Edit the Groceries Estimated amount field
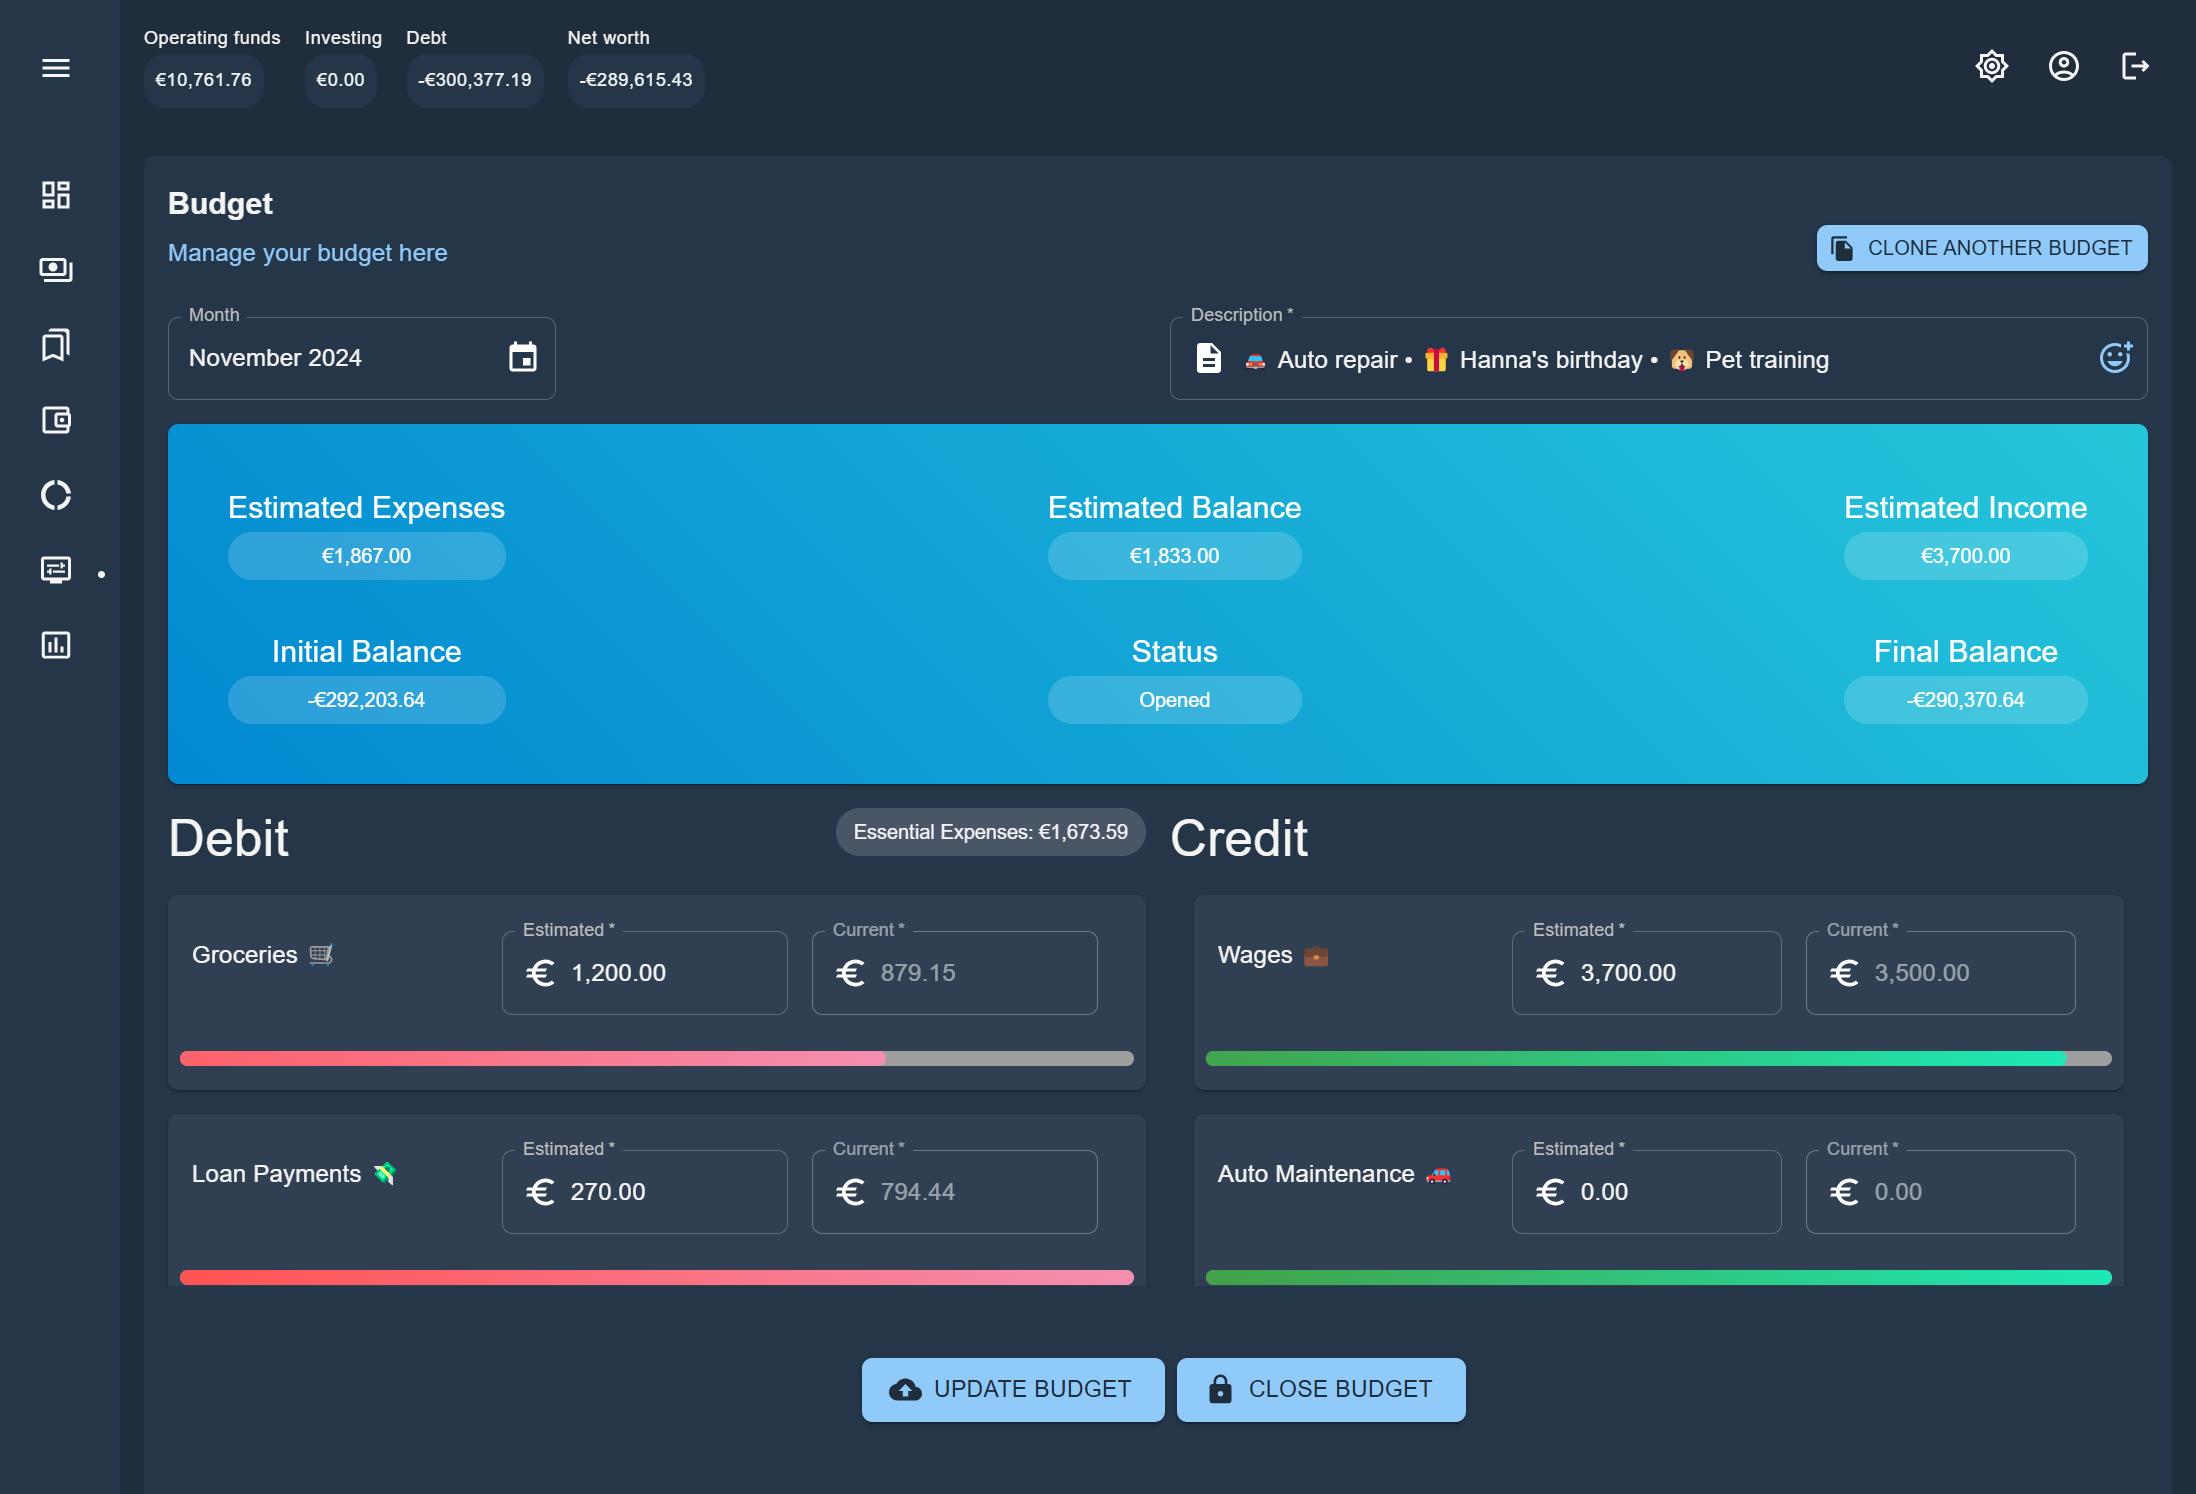 [x=660, y=973]
